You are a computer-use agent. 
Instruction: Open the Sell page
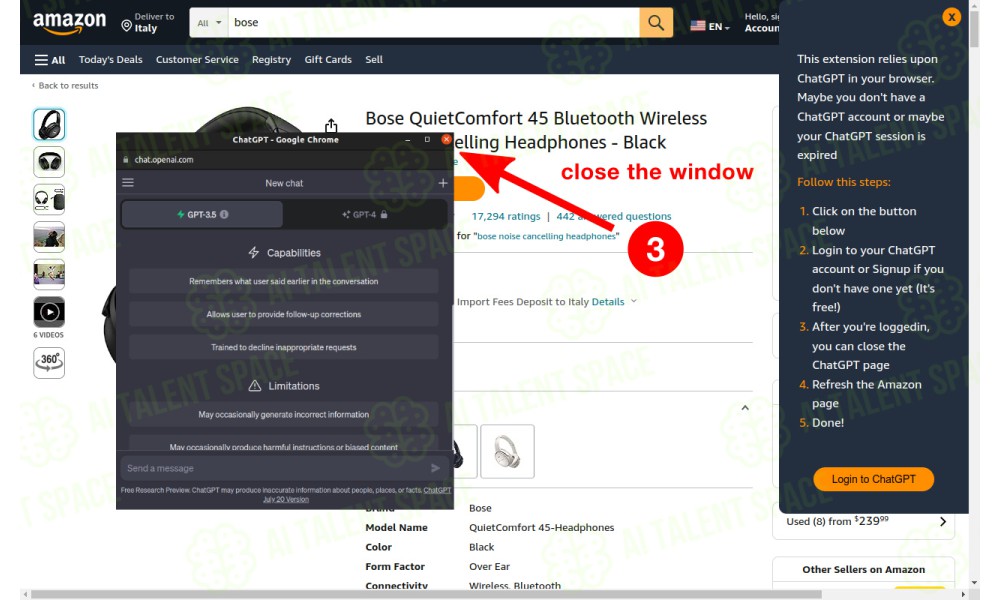click(374, 59)
